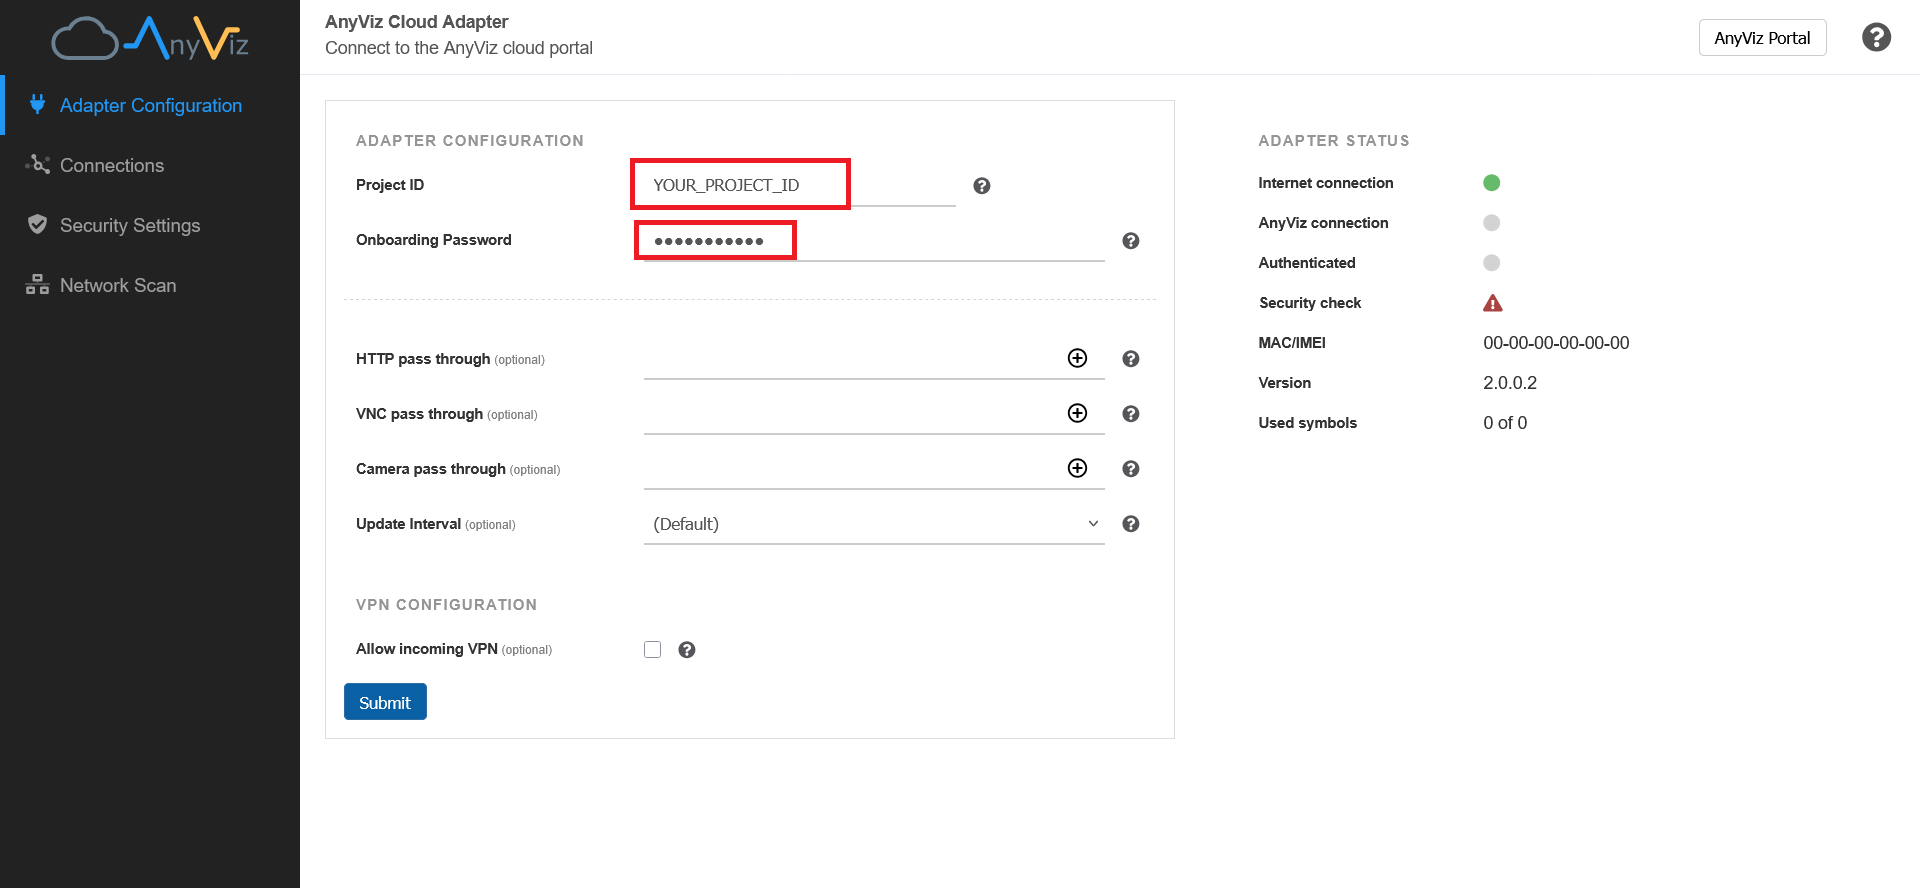Click the Security Settings shield icon
The image size is (1920, 888).
tap(37, 224)
